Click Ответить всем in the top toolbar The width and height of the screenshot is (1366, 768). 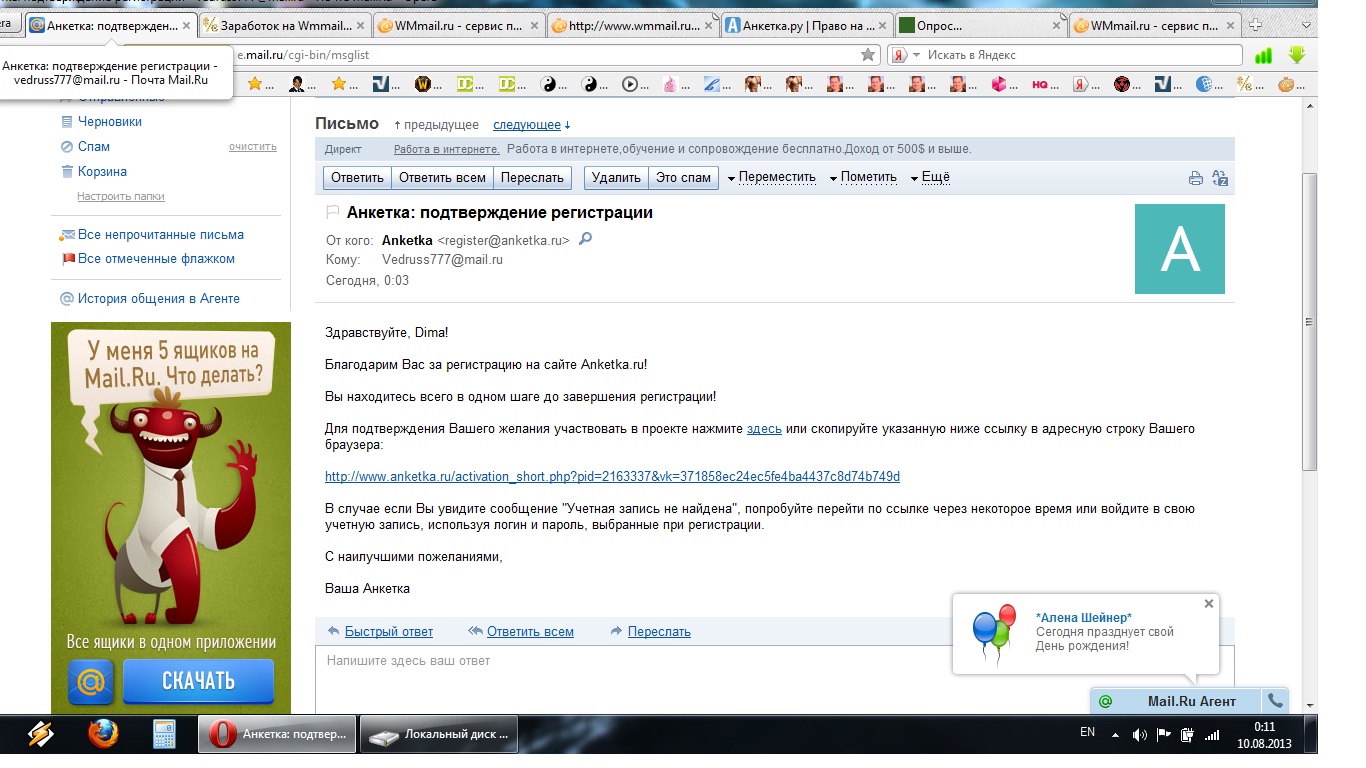[442, 178]
